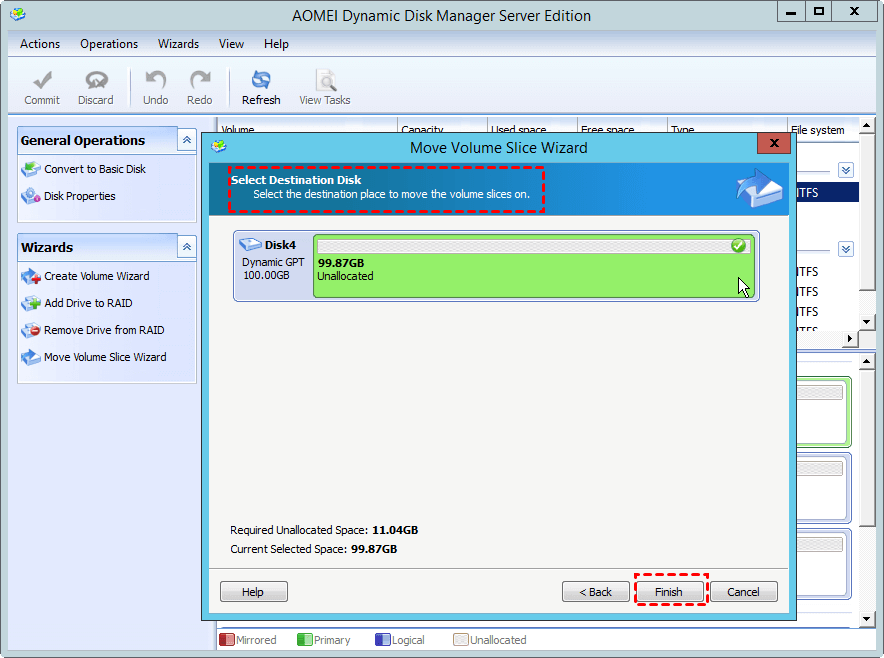The height and width of the screenshot is (658, 884).
Task: Click the Primary legend swatch
Action: click(304, 640)
